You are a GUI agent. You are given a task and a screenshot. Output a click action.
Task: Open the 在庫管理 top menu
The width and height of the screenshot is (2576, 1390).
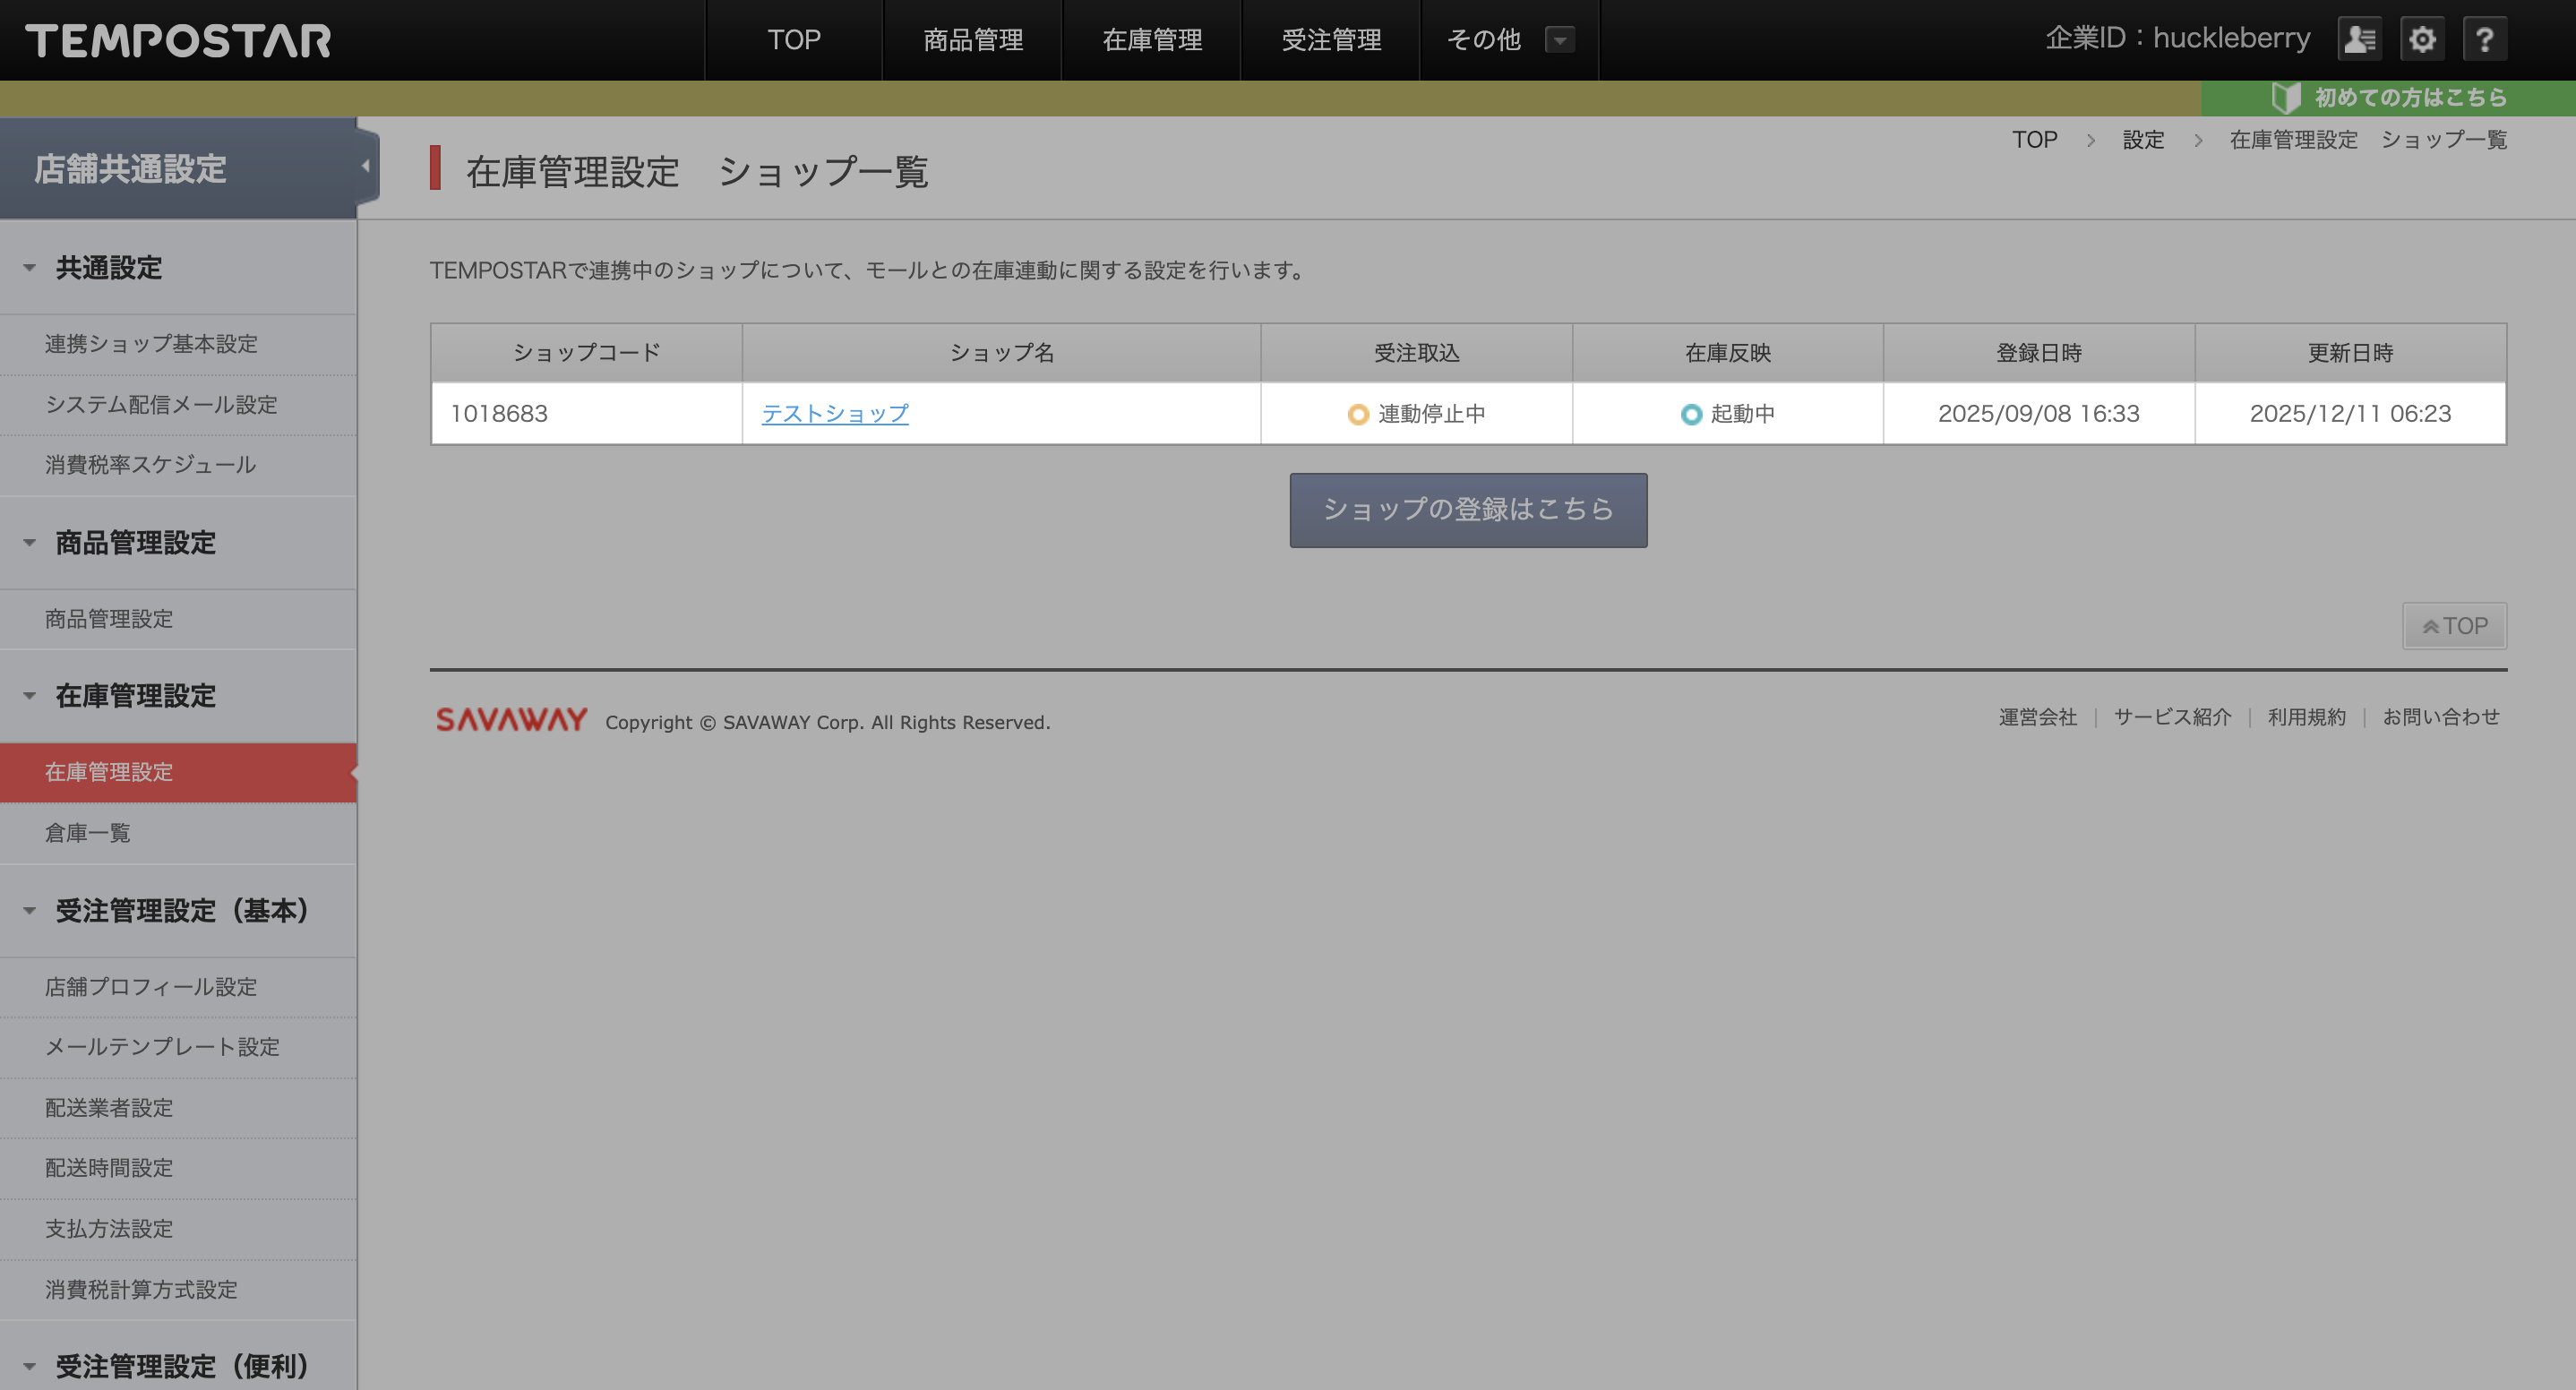coord(1152,40)
